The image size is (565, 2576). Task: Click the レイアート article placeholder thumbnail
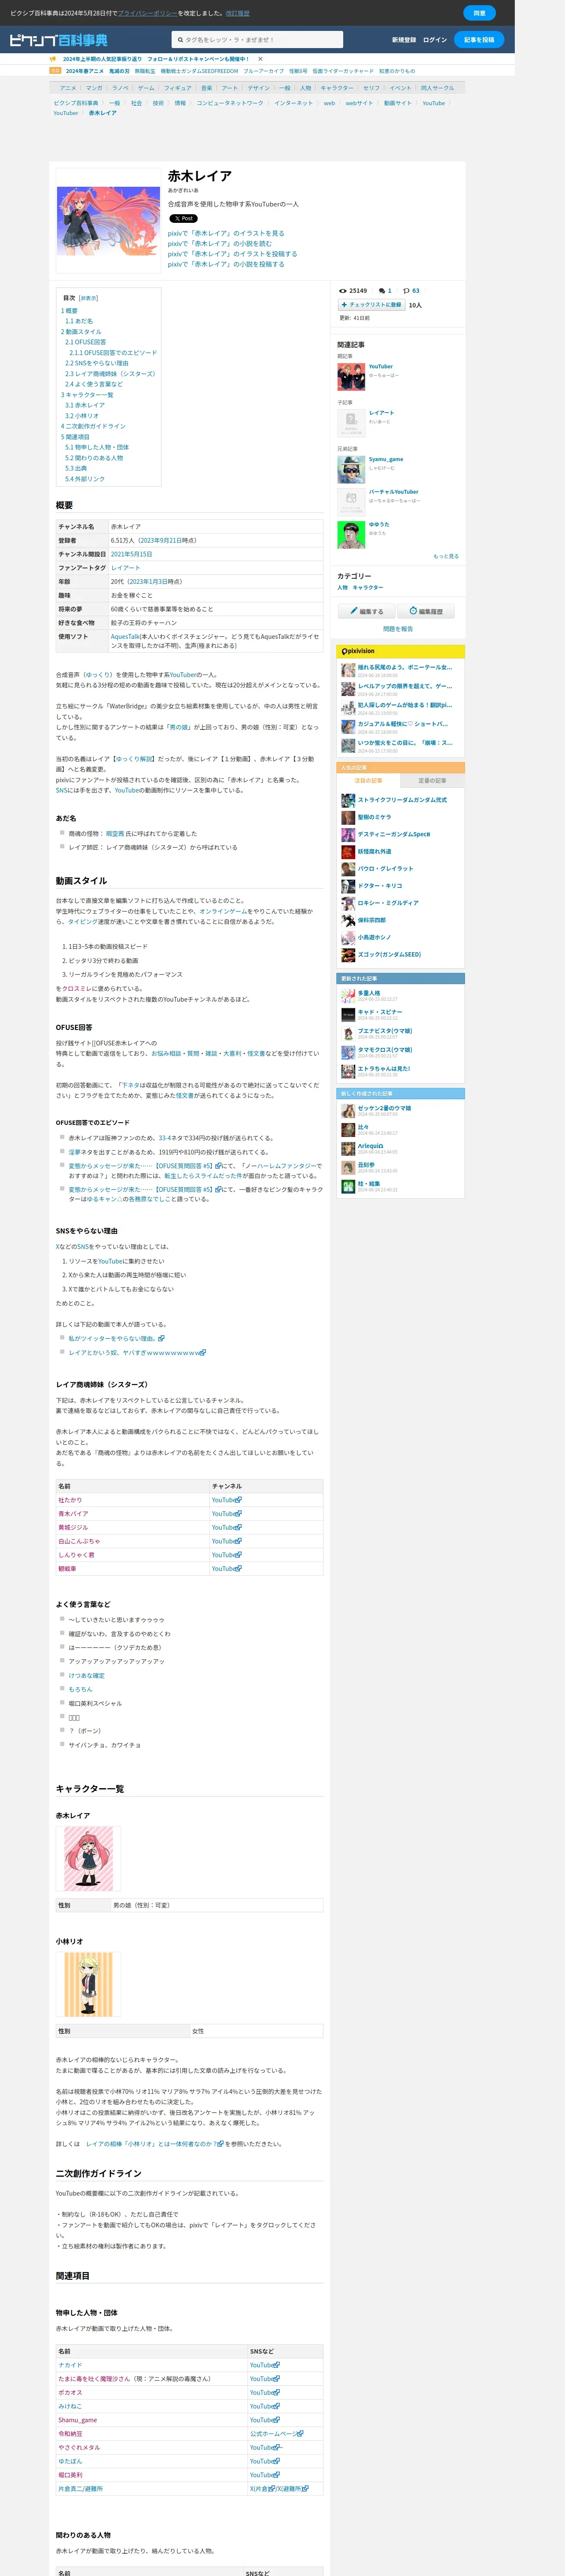pos(351,423)
